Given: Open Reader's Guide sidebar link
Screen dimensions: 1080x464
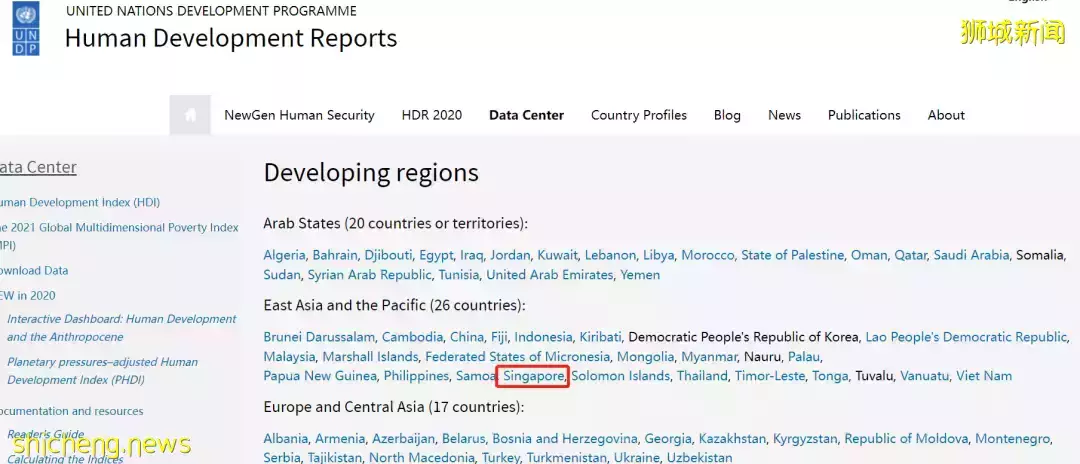Looking at the screenshot, I should [45, 434].
